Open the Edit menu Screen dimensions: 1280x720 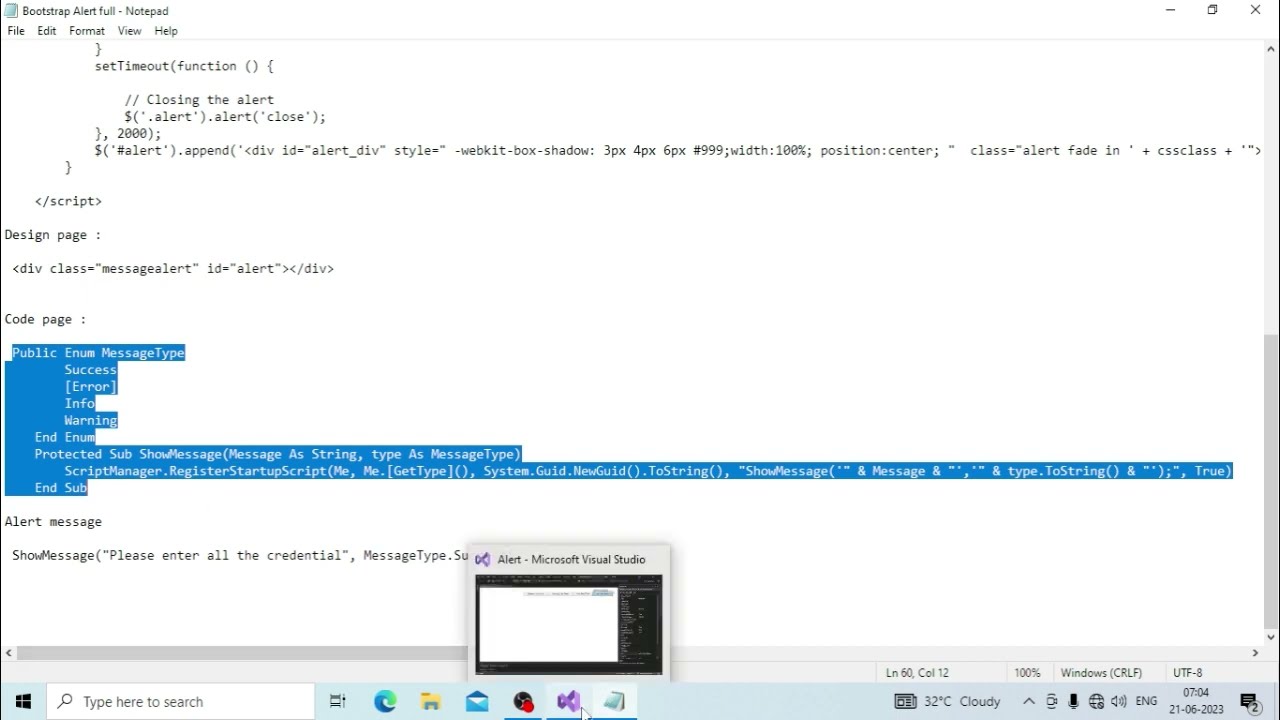[47, 31]
